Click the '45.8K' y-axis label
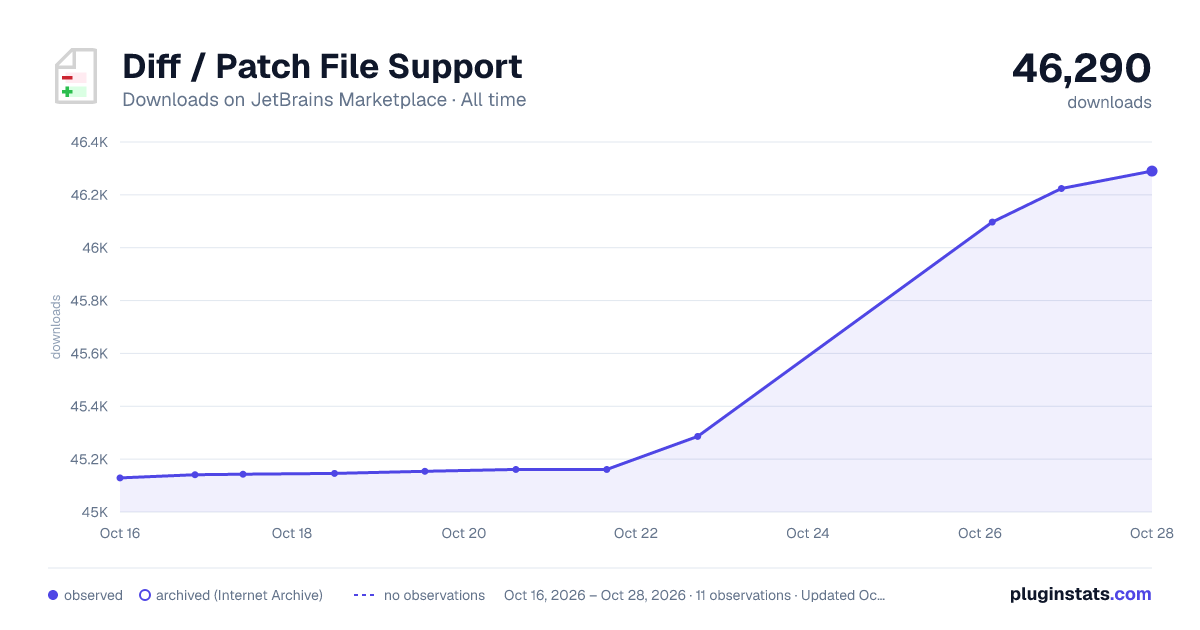The width and height of the screenshot is (1200, 630). coord(89,301)
